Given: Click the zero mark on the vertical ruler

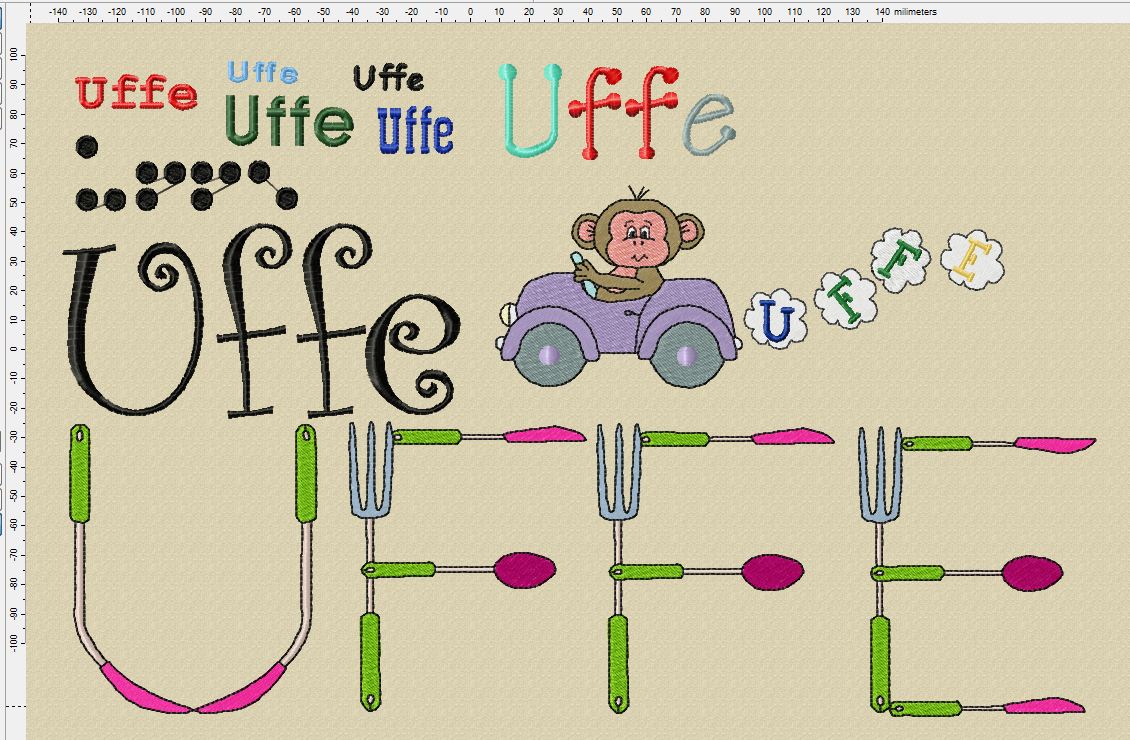Looking at the screenshot, I should click(14, 349).
